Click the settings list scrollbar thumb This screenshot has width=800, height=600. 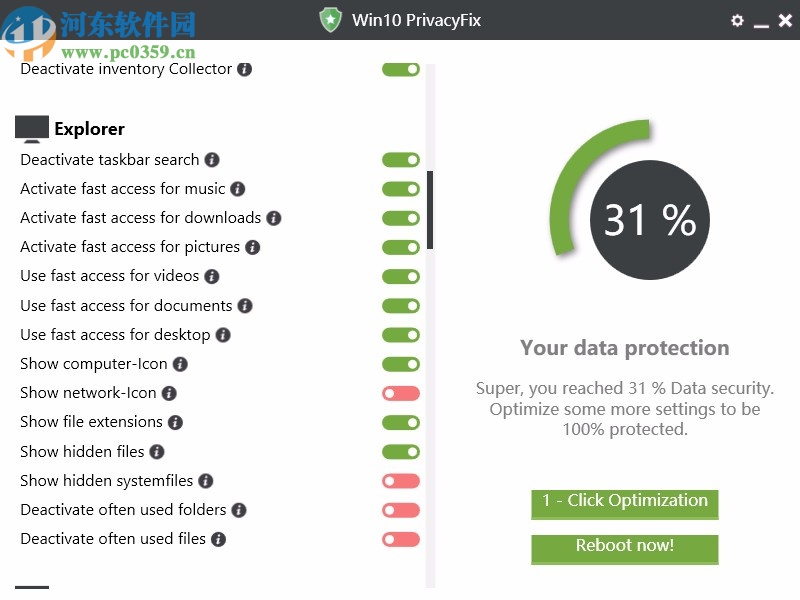[430, 210]
